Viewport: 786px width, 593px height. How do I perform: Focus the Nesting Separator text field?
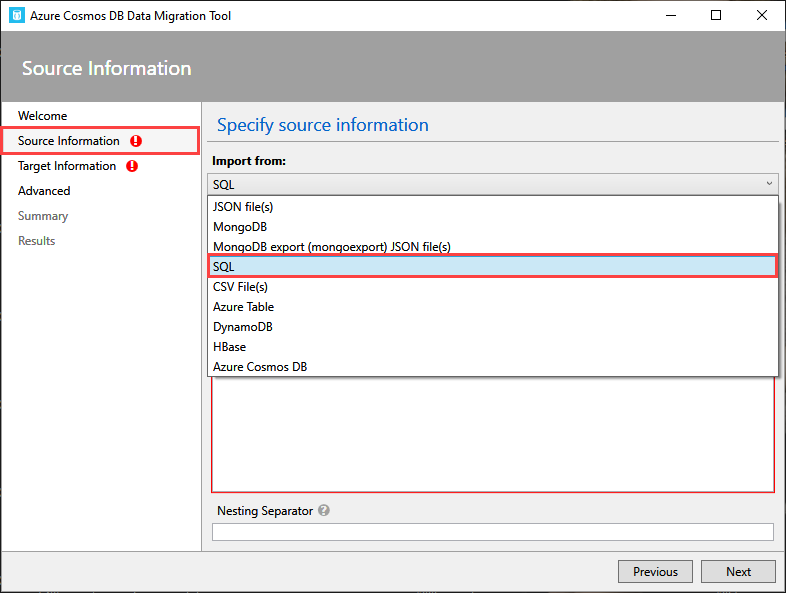[492, 532]
